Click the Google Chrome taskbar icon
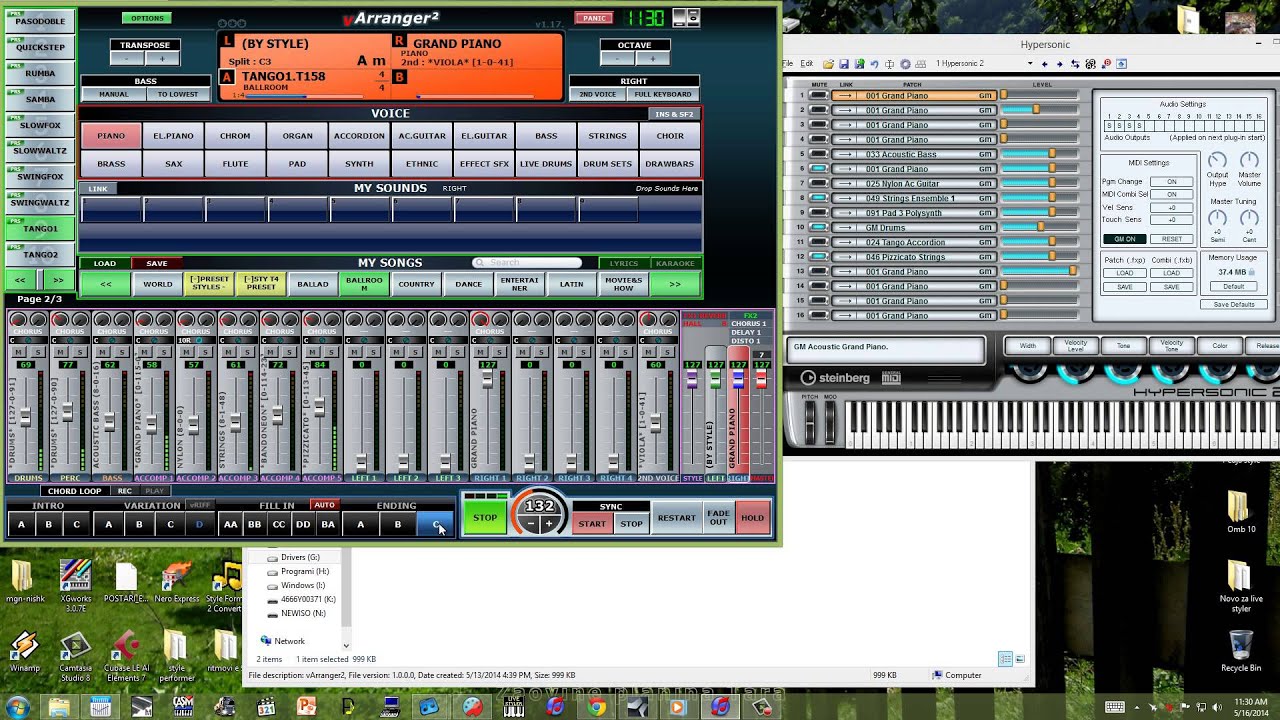The image size is (1280, 720). point(596,707)
